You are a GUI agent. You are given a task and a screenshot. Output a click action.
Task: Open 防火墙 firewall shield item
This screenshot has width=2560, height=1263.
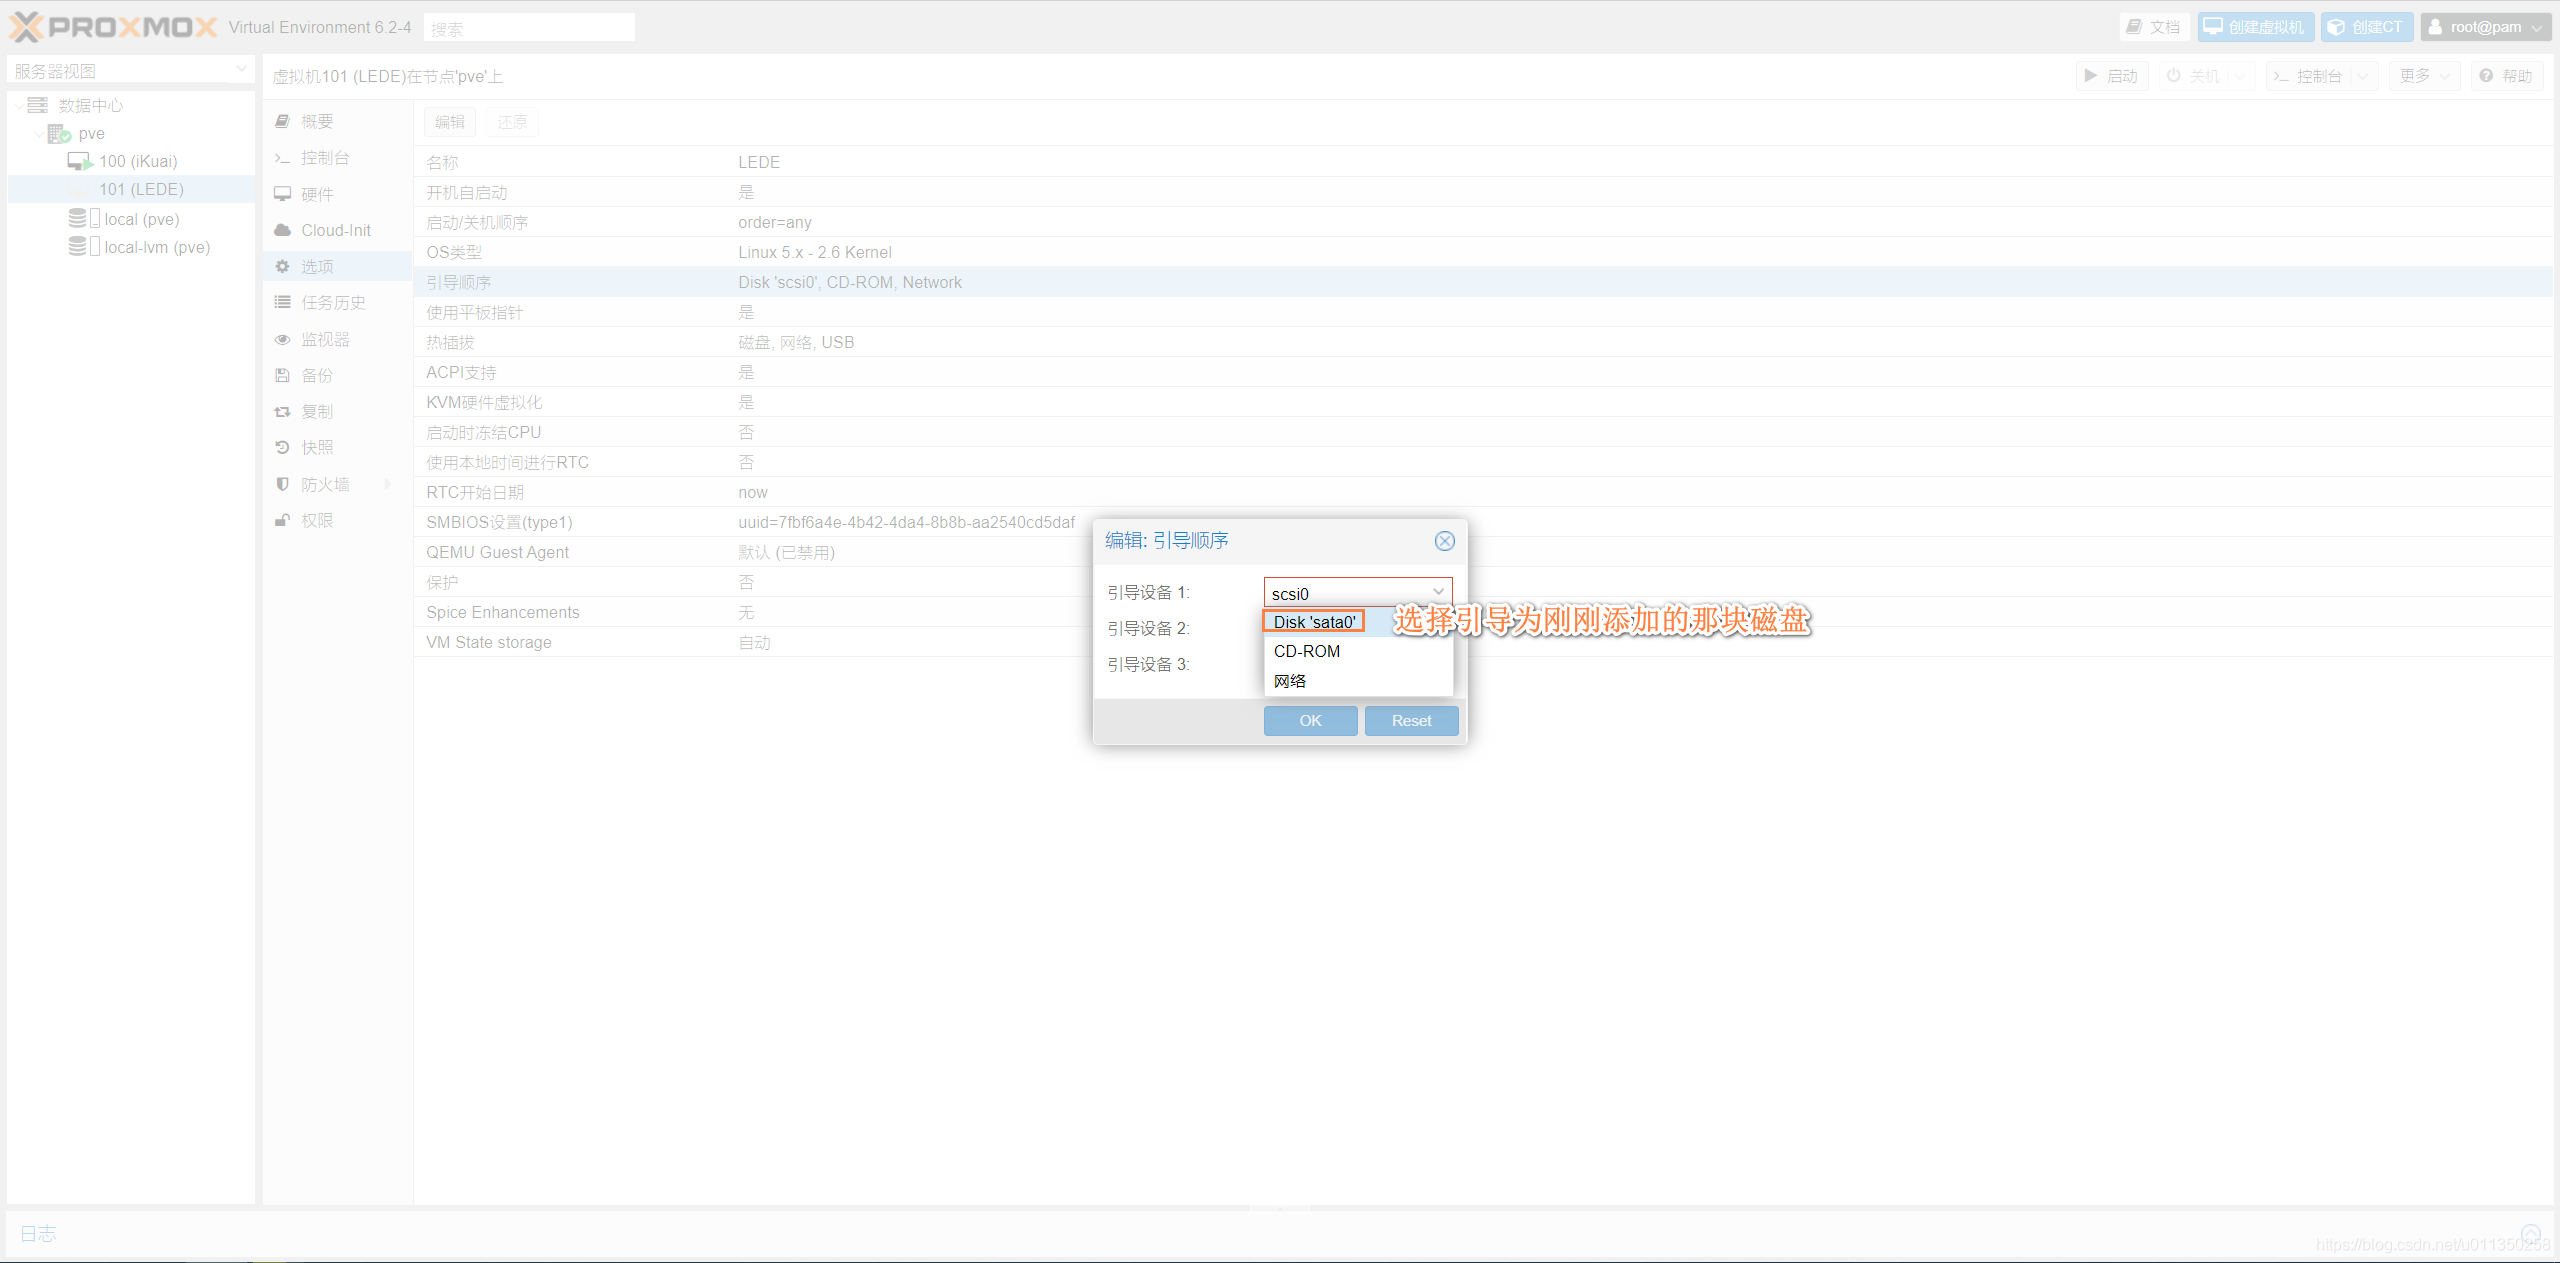click(324, 484)
